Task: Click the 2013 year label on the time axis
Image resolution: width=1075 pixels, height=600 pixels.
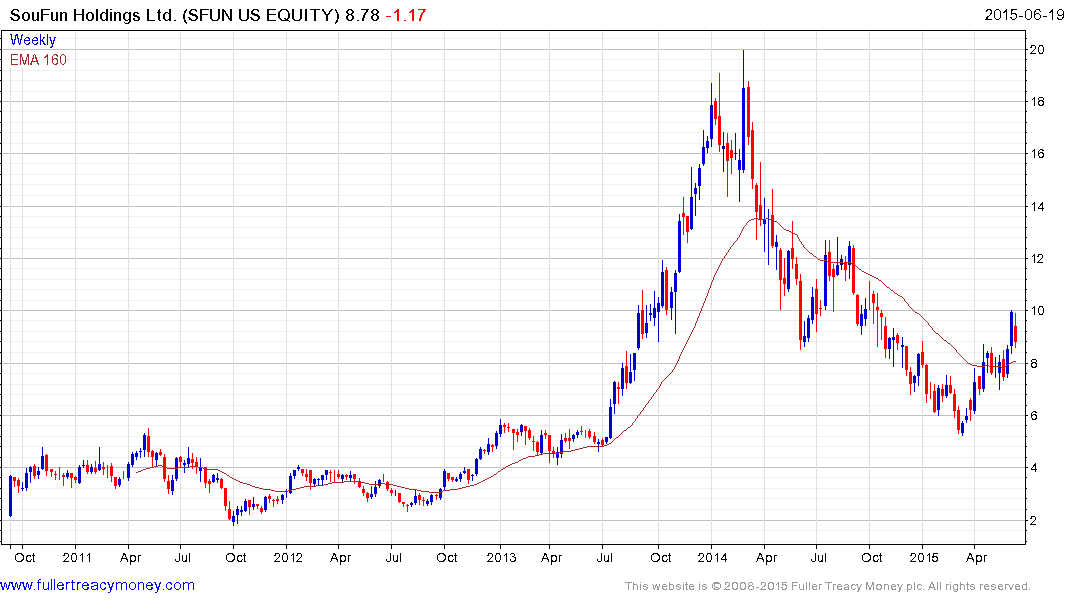Action: coord(501,557)
